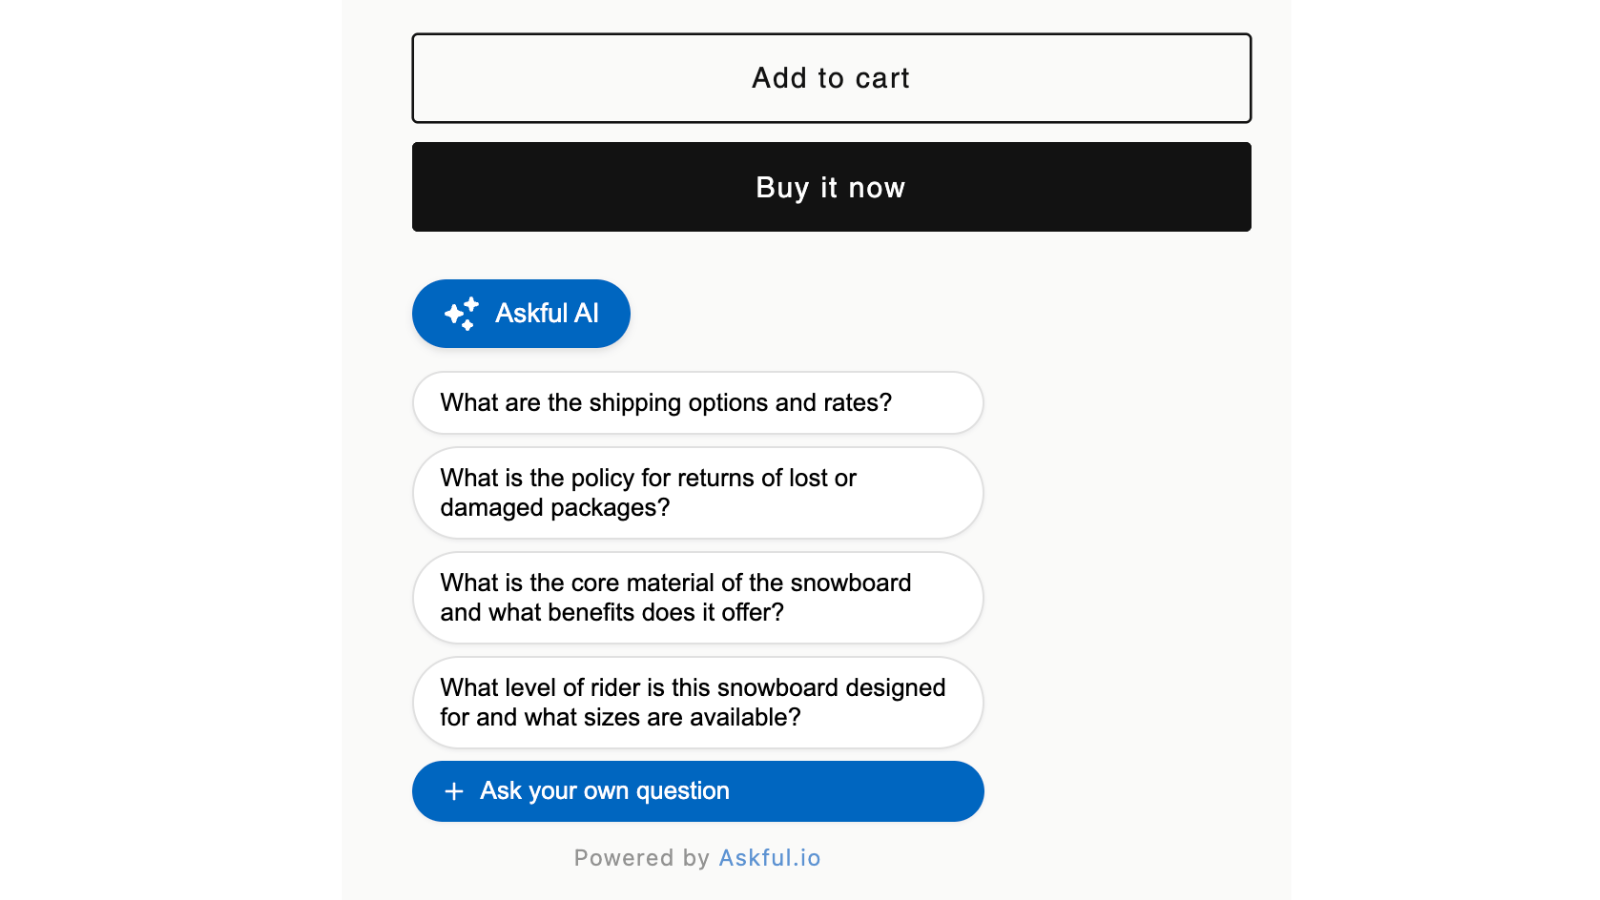The height and width of the screenshot is (900, 1600).
Task: Tap the black Buy it now checkout bar
Action: tap(831, 187)
